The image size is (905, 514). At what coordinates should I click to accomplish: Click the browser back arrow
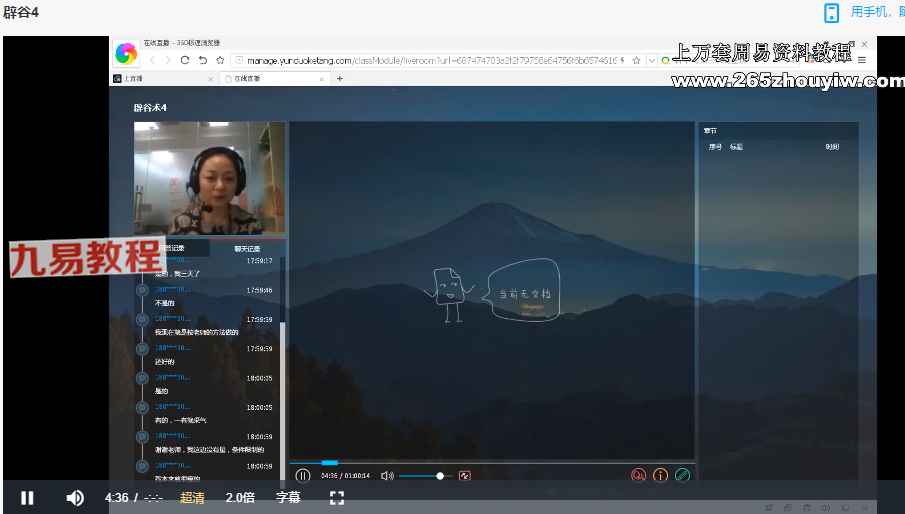click(153, 60)
